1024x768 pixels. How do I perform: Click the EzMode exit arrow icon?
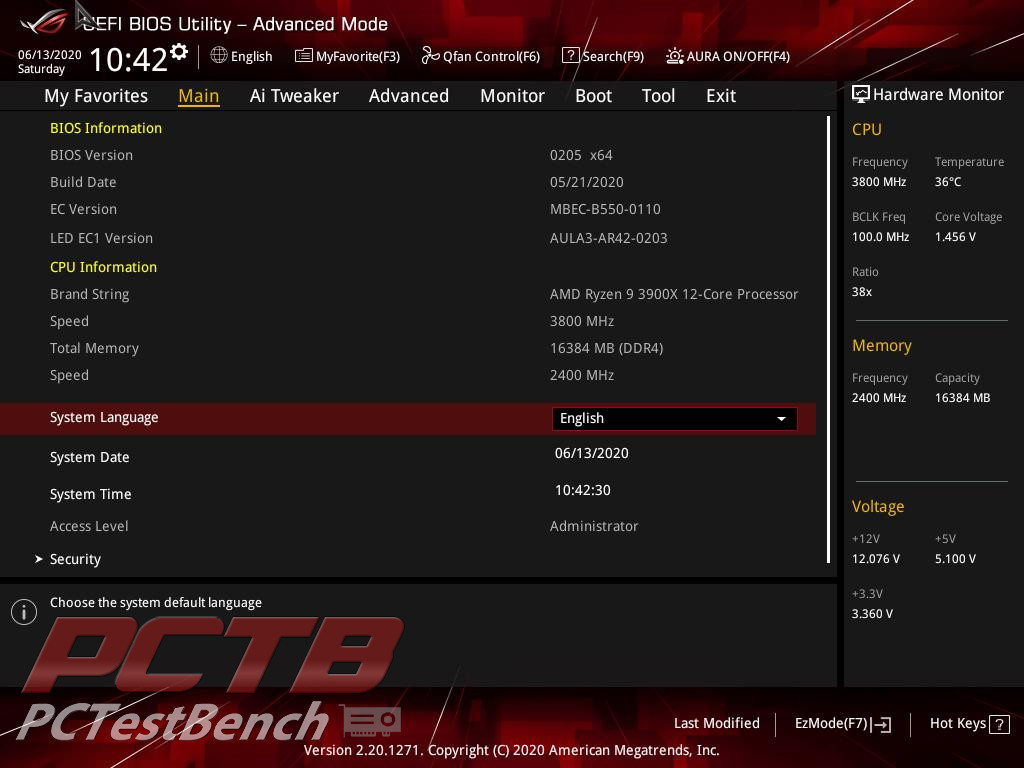tap(881, 724)
